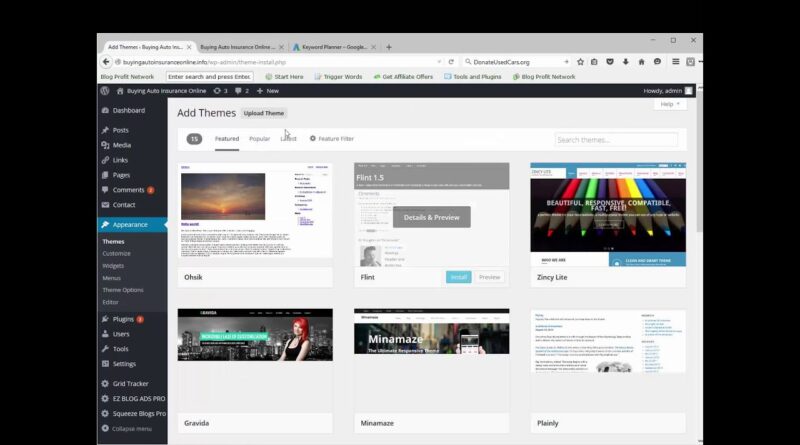Click Preview button for Flint theme
The width and height of the screenshot is (800, 445).
coord(489,277)
